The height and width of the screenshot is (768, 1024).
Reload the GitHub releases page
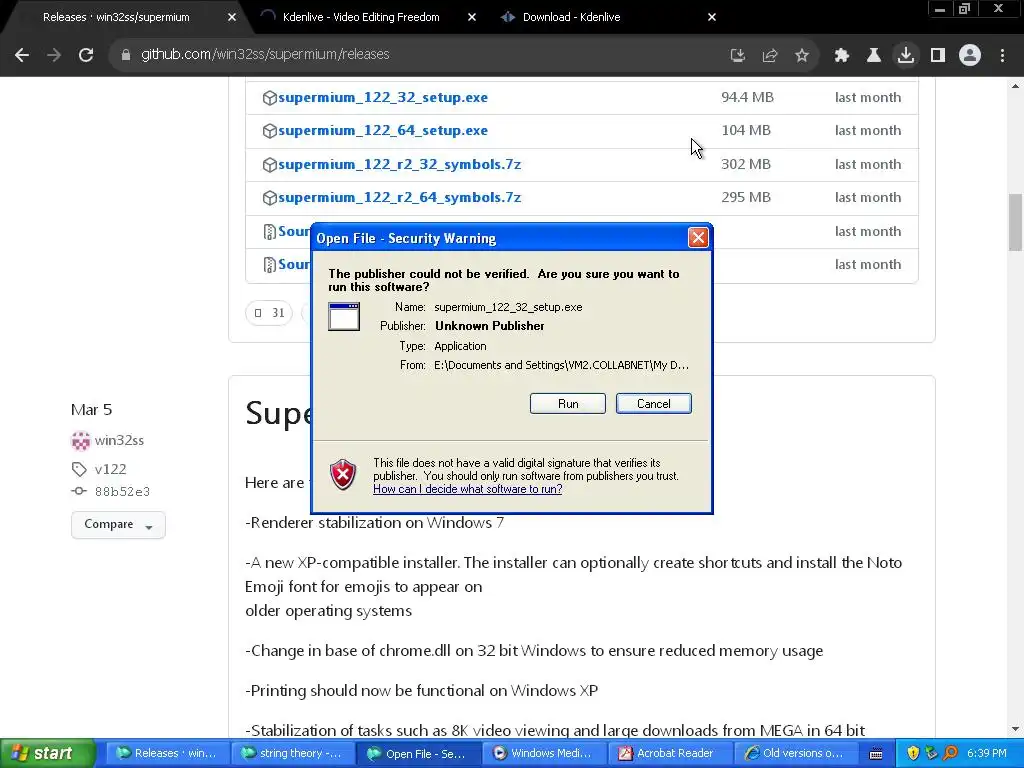86,55
